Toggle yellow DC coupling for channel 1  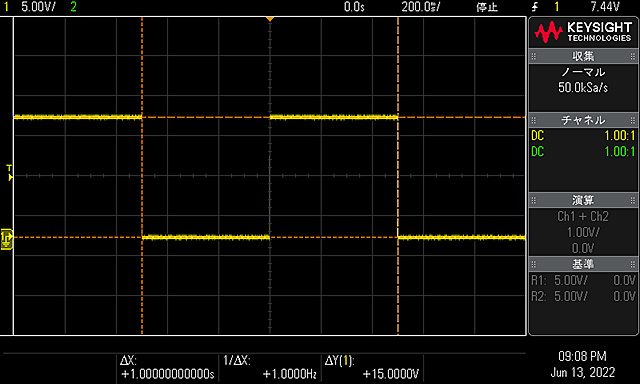[x=583, y=135]
